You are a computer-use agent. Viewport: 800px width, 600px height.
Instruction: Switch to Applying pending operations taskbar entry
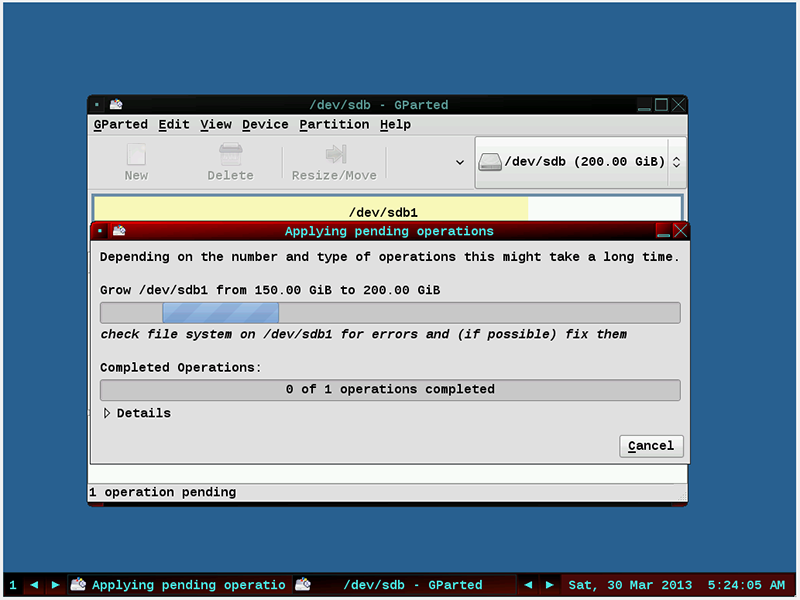click(179, 585)
